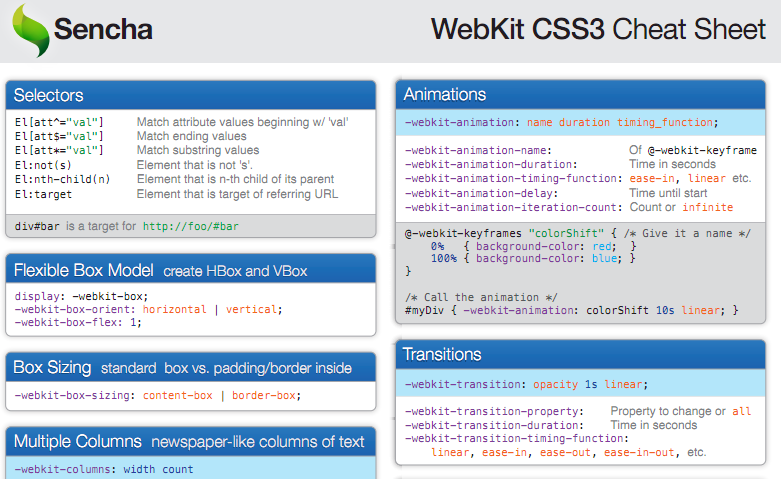Click the El[att$="val"] selector

(59, 136)
